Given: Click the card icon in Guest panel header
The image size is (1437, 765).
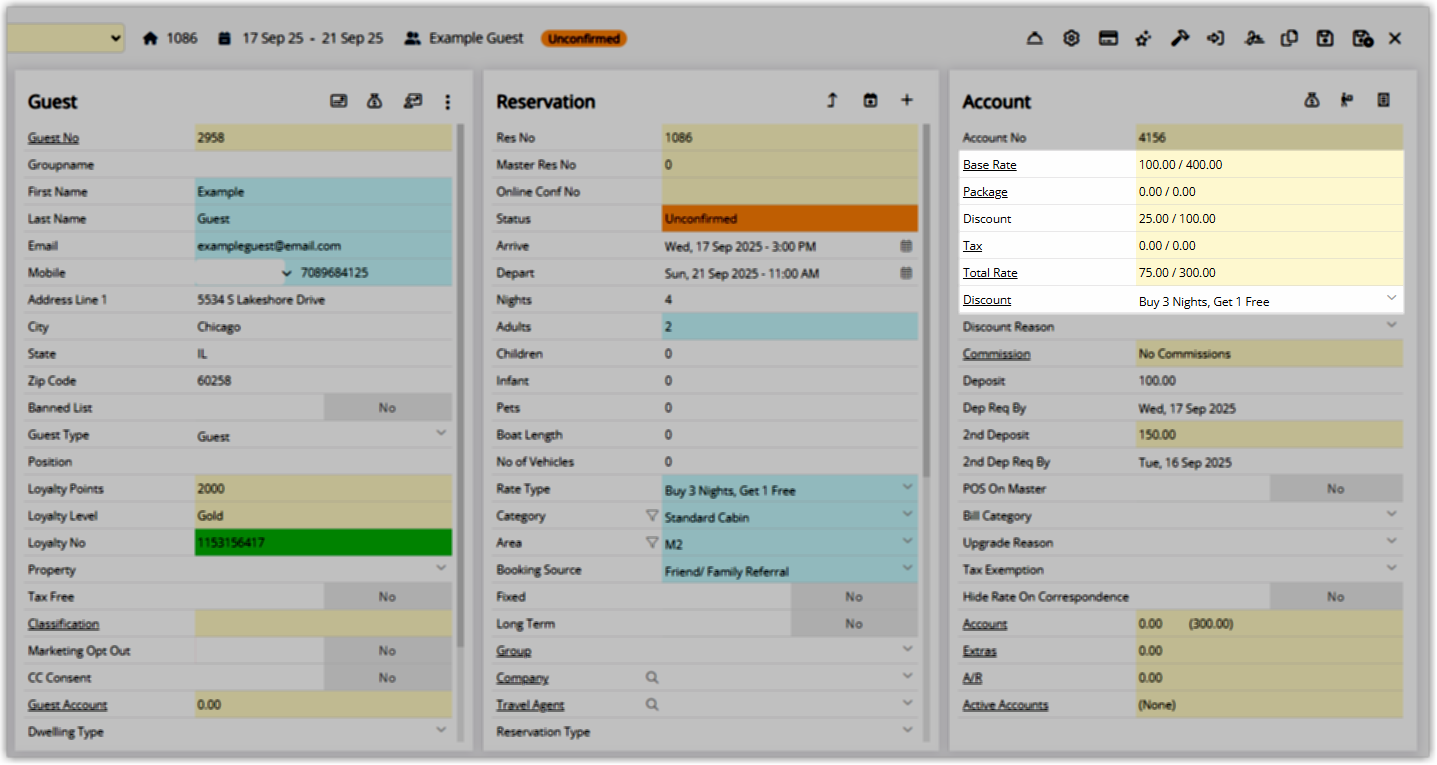Looking at the screenshot, I should point(339,101).
